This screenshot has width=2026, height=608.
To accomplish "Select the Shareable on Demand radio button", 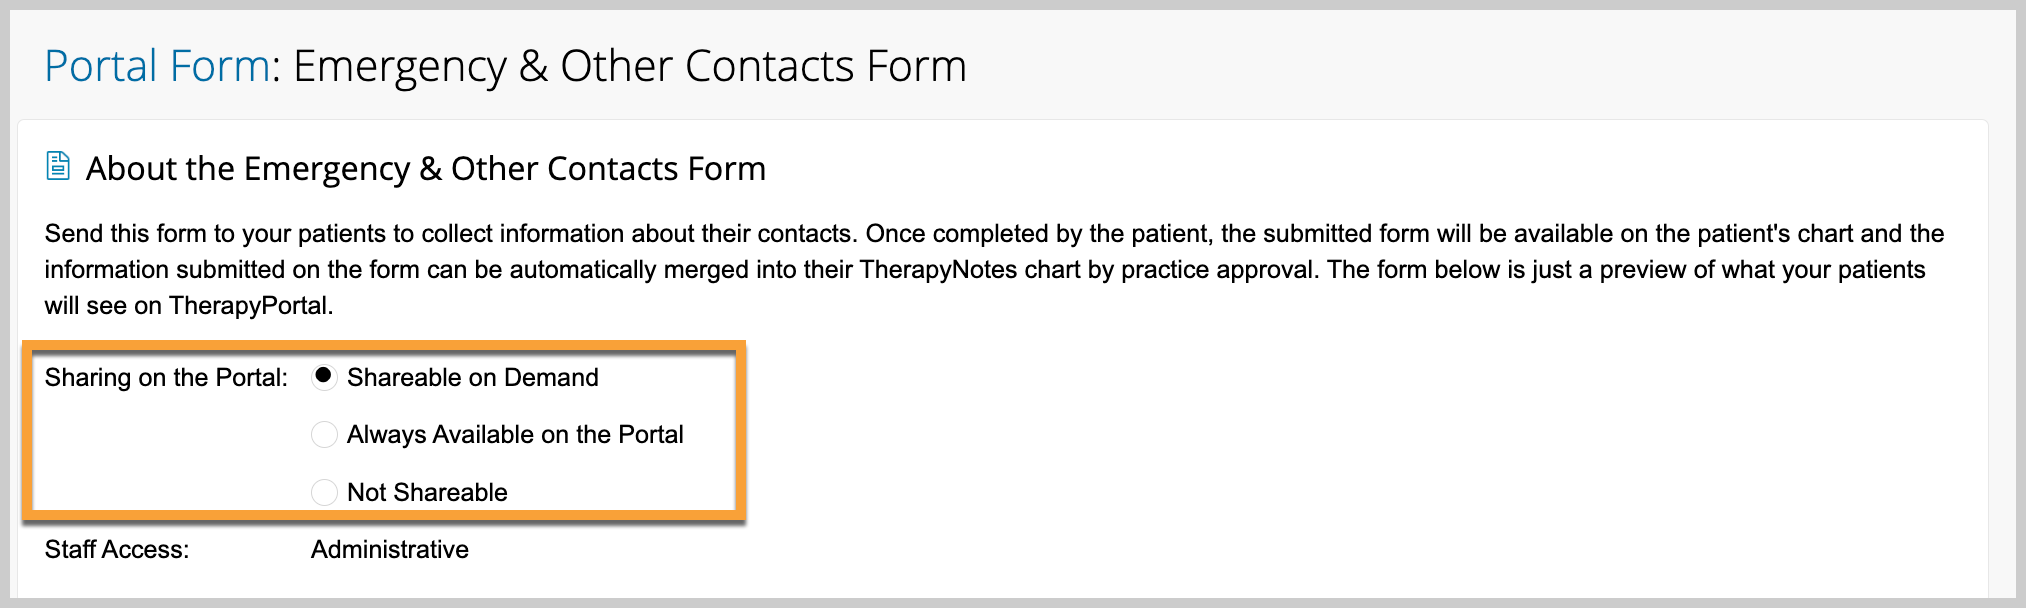I will pos(324,377).
